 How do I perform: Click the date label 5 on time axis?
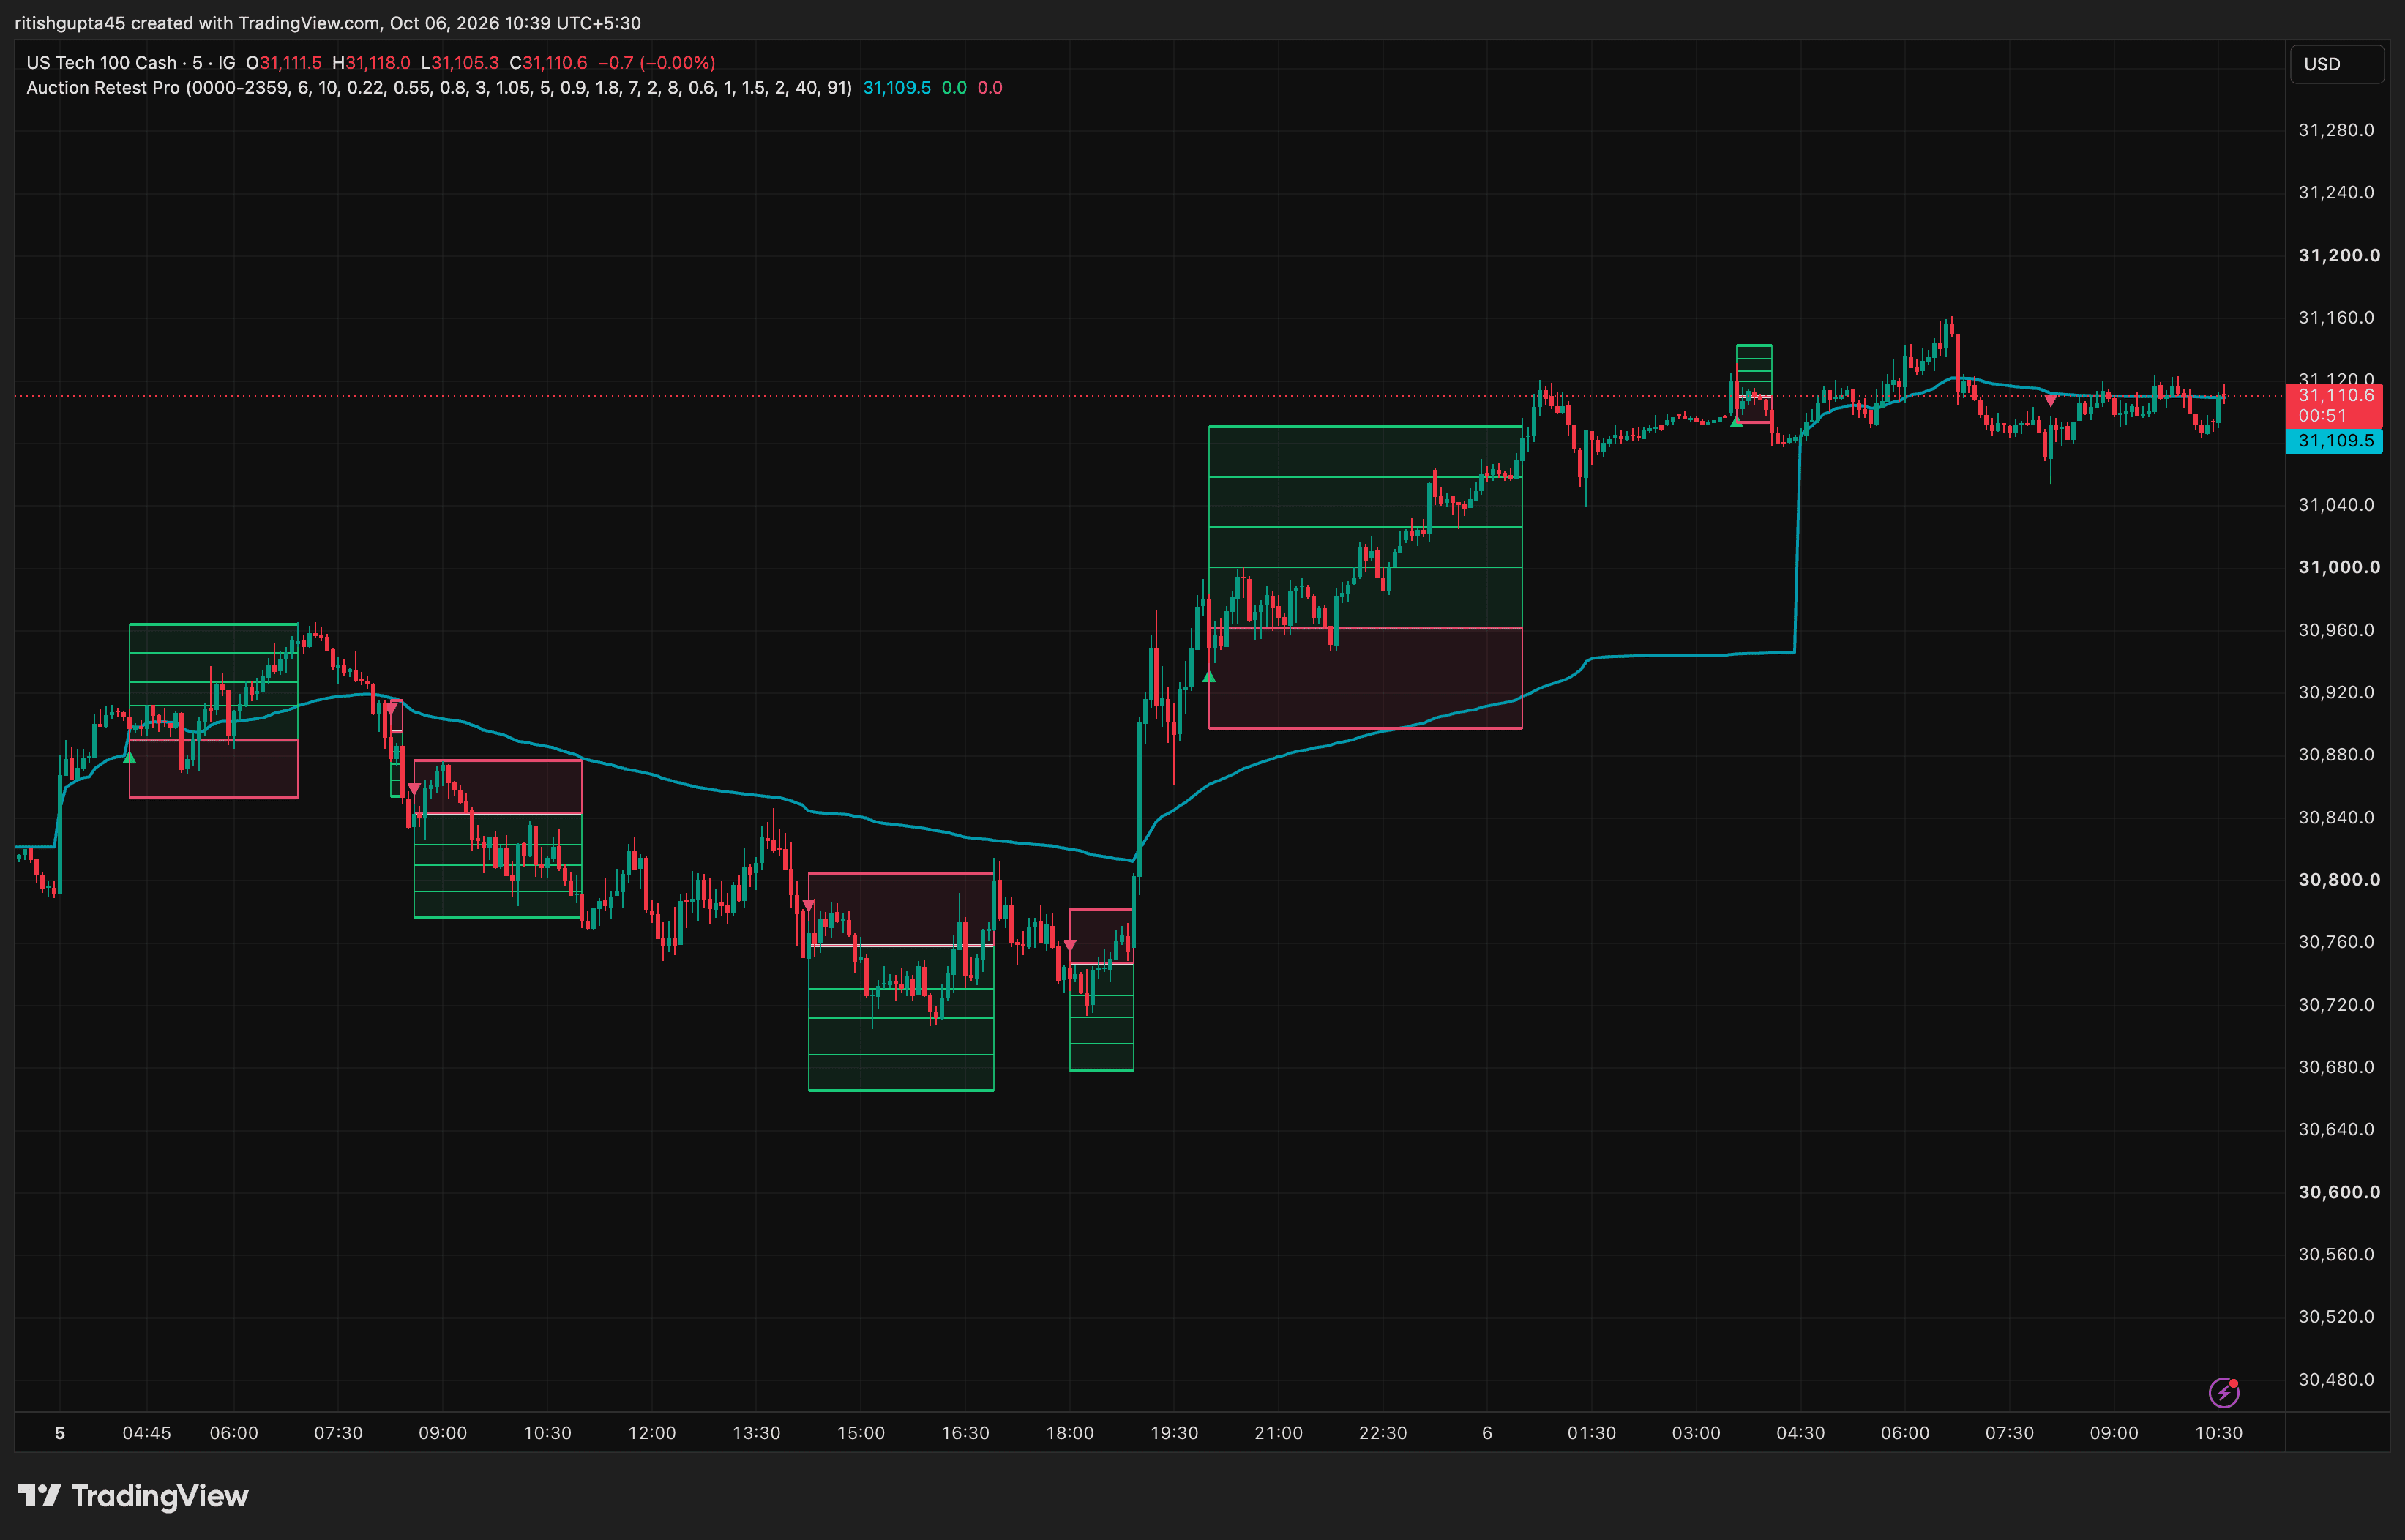point(60,1433)
